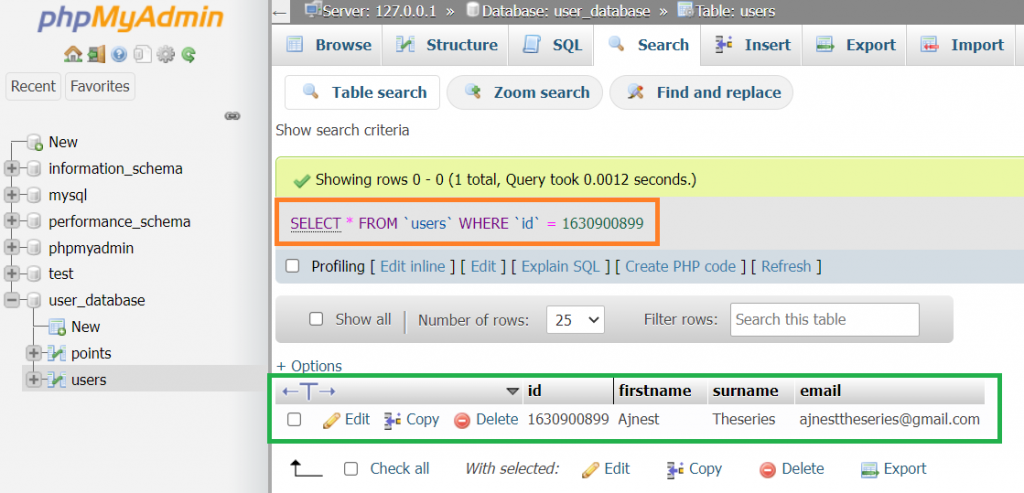
Task: Click the log out door icon
Action: point(96,54)
